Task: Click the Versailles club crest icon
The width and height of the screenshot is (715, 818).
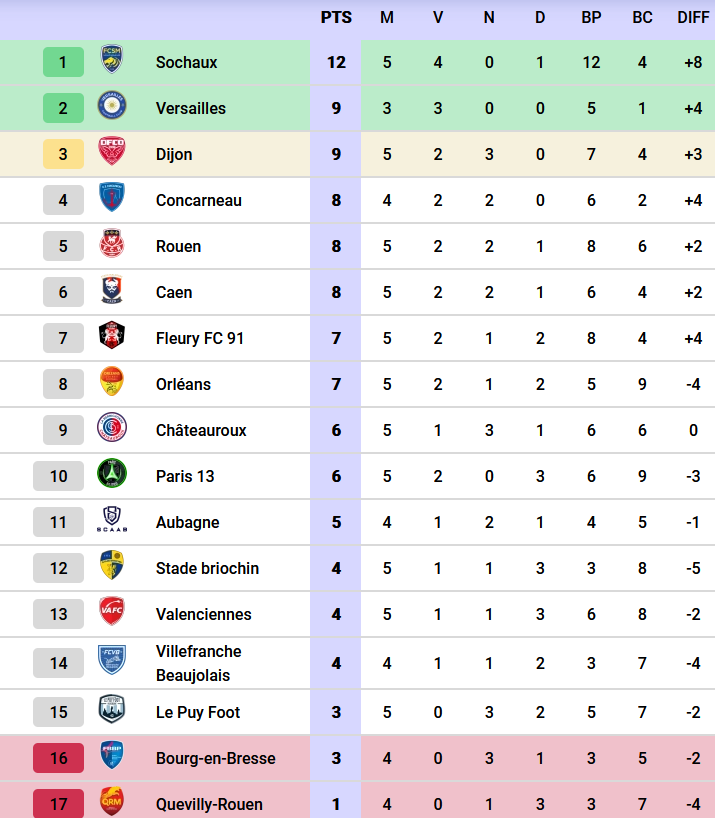Action: [x=111, y=107]
